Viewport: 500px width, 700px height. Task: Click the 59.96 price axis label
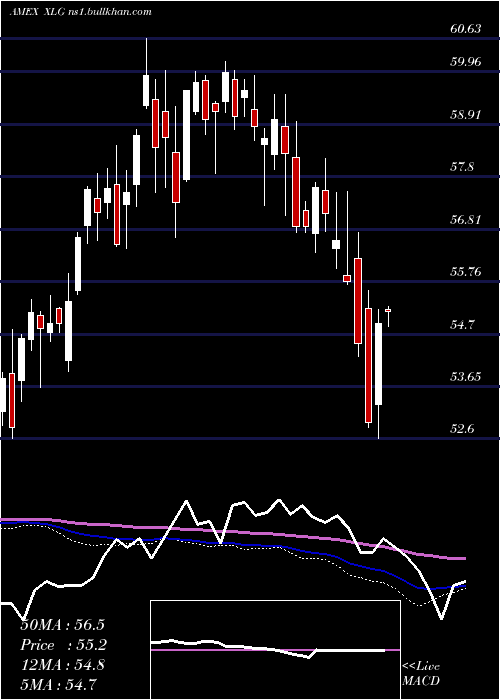(x=466, y=61)
